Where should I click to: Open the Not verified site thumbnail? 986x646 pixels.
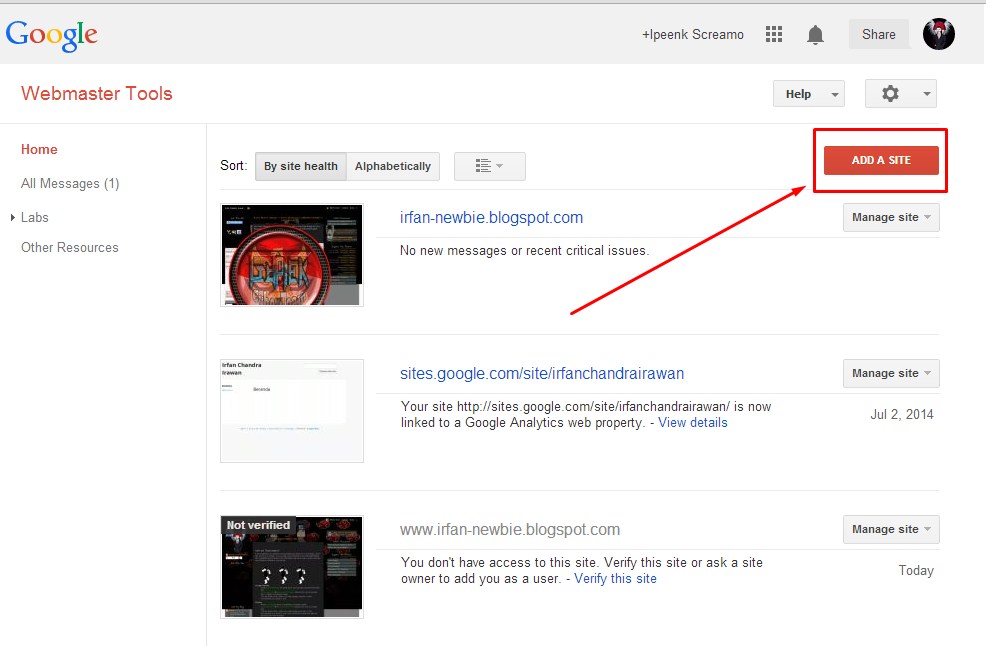coord(292,567)
